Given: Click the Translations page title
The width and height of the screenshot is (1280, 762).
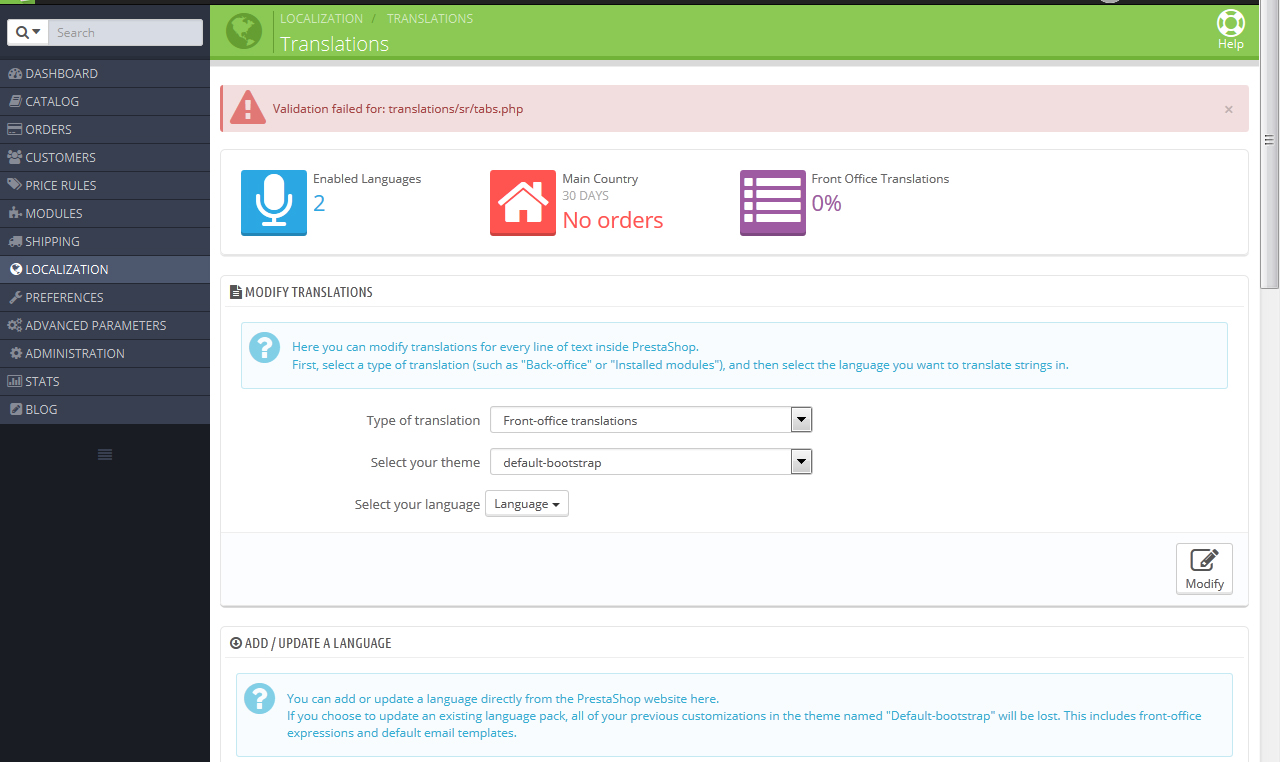Looking at the screenshot, I should pyautogui.click(x=334, y=44).
